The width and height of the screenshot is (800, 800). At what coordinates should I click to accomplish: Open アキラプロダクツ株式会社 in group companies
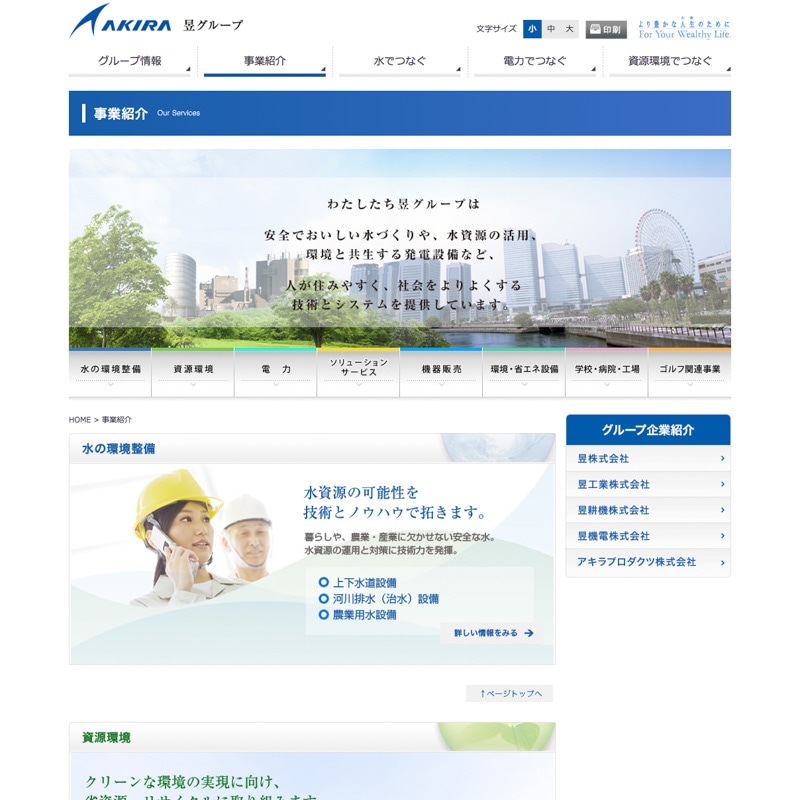[648, 562]
